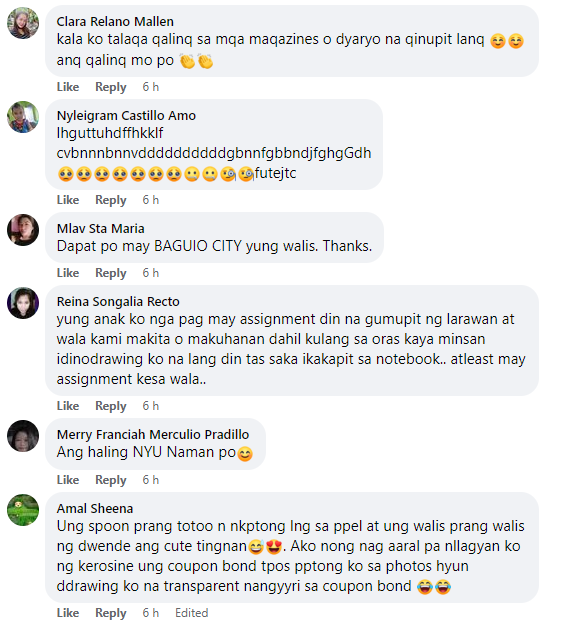Click Mlav Sta Maria's profile photo

(23, 230)
